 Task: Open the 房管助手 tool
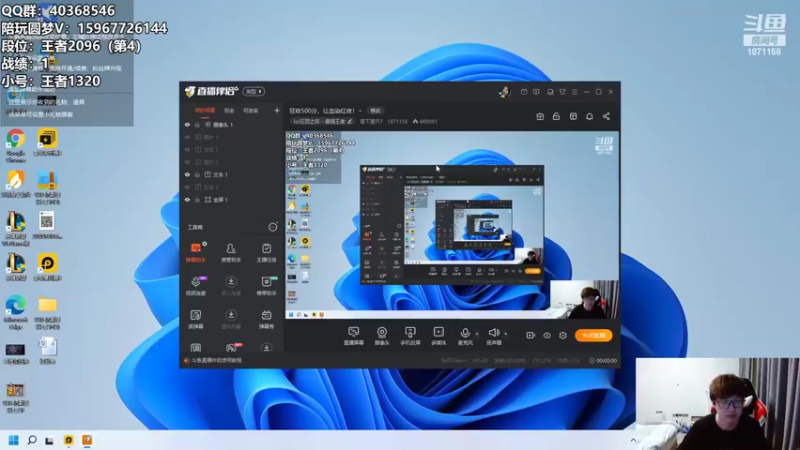click(x=231, y=252)
